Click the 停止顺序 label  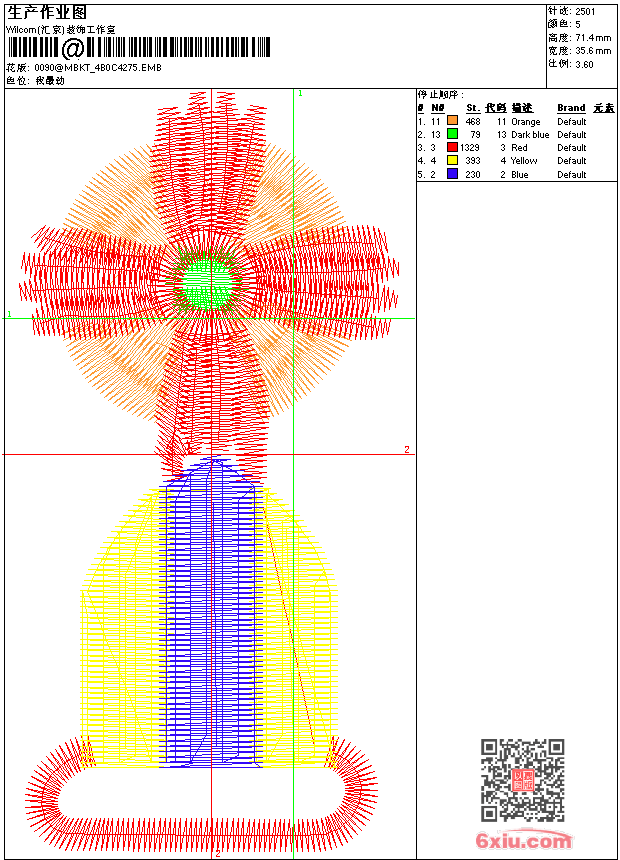click(x=440, y=94)
